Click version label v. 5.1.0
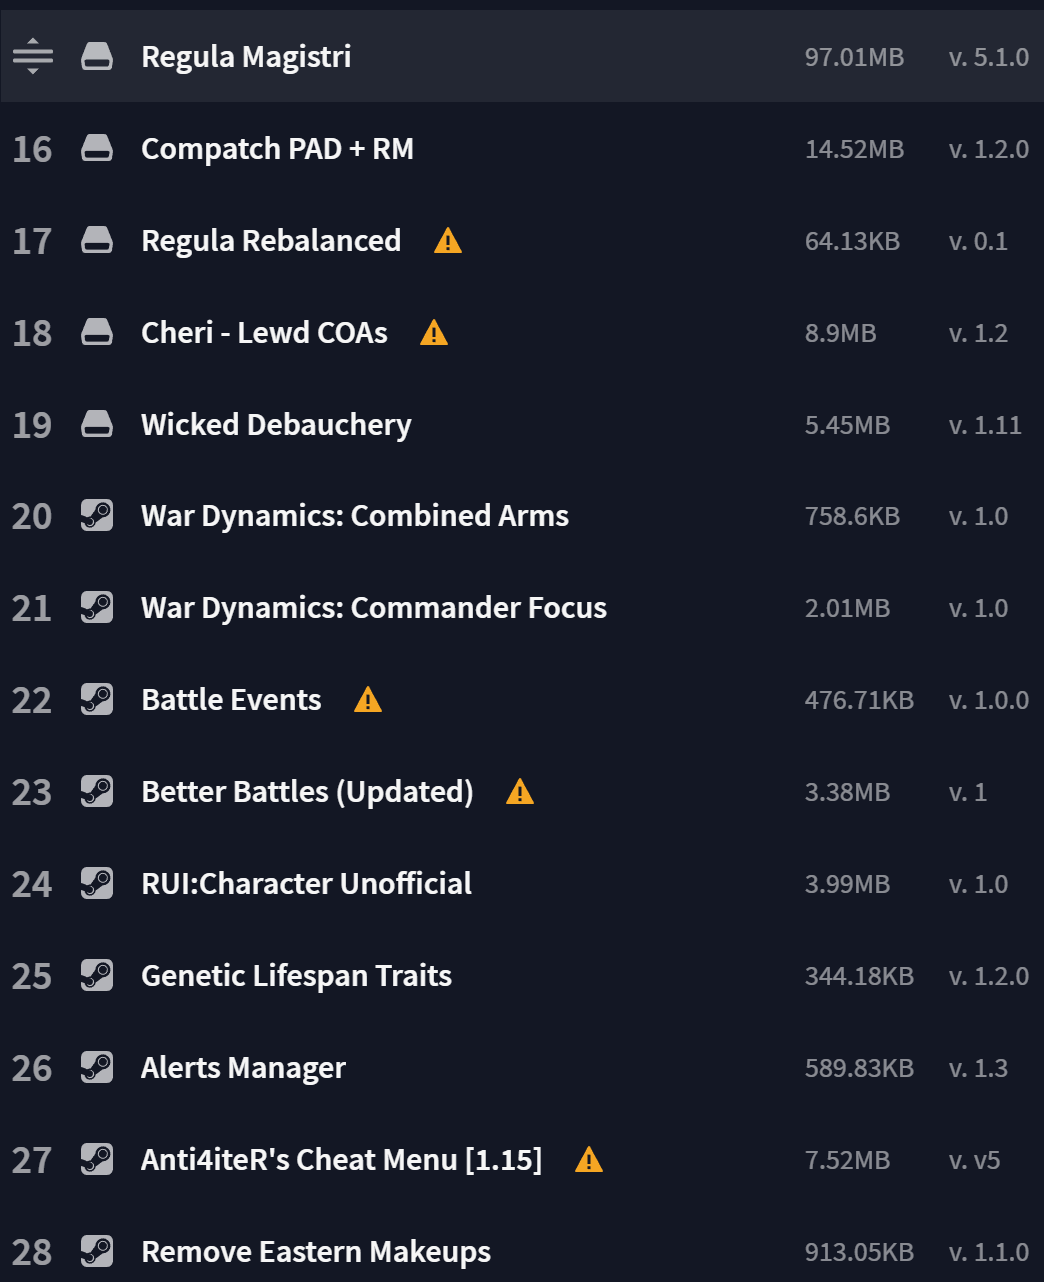This screenshot has height=1282, width=1044. [x=988, y=57]
